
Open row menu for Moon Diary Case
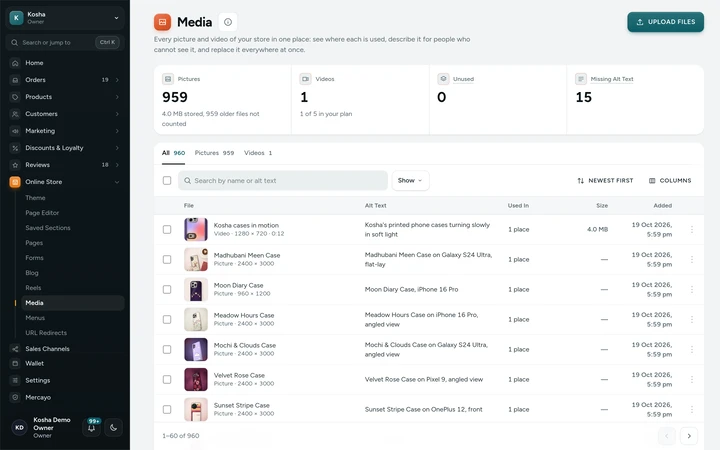[x=692, y=289]
